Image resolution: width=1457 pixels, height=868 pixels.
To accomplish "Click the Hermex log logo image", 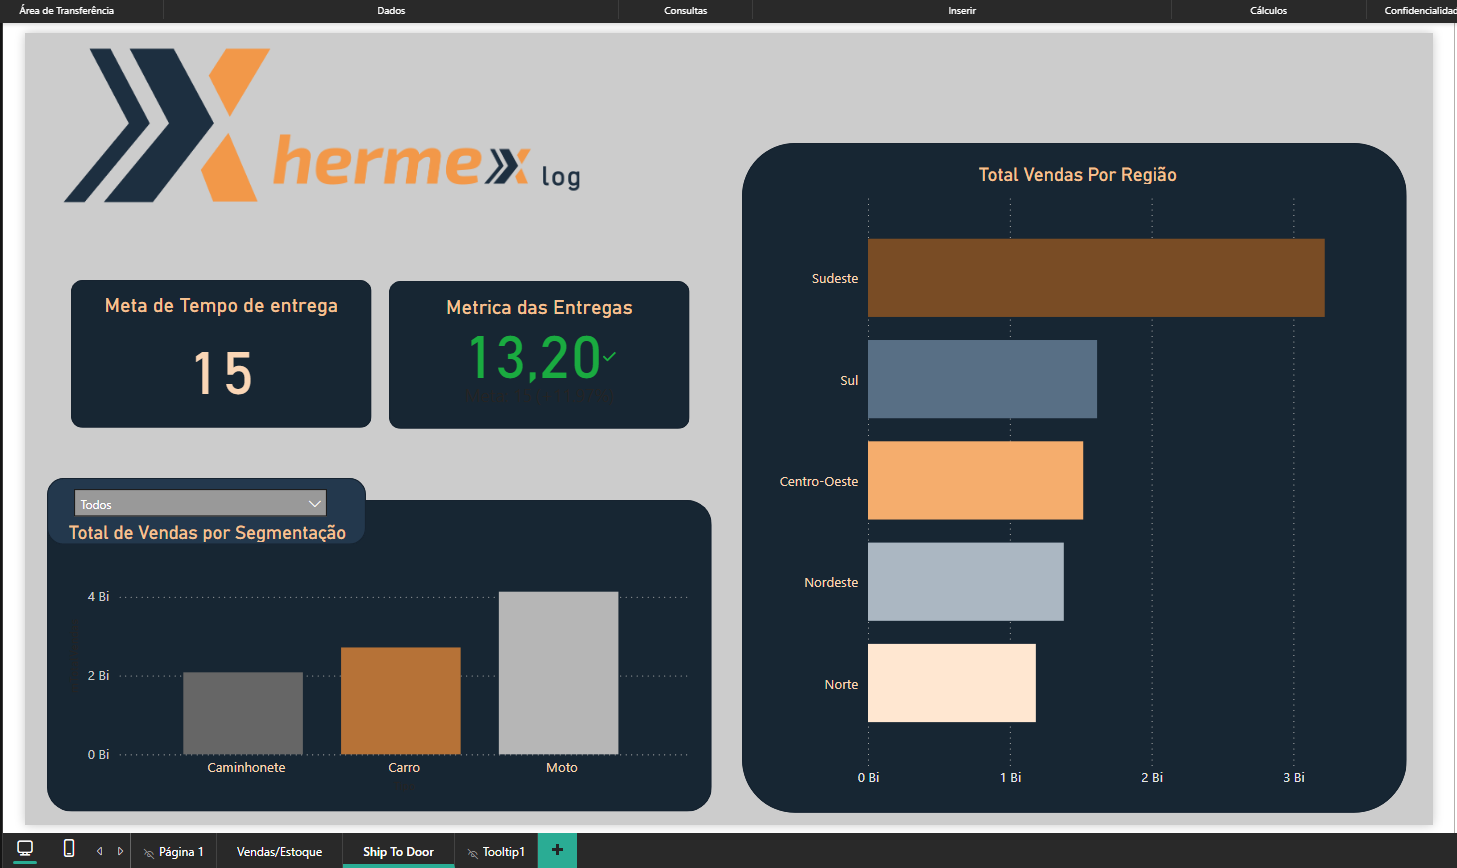I will tap(322, 125).
